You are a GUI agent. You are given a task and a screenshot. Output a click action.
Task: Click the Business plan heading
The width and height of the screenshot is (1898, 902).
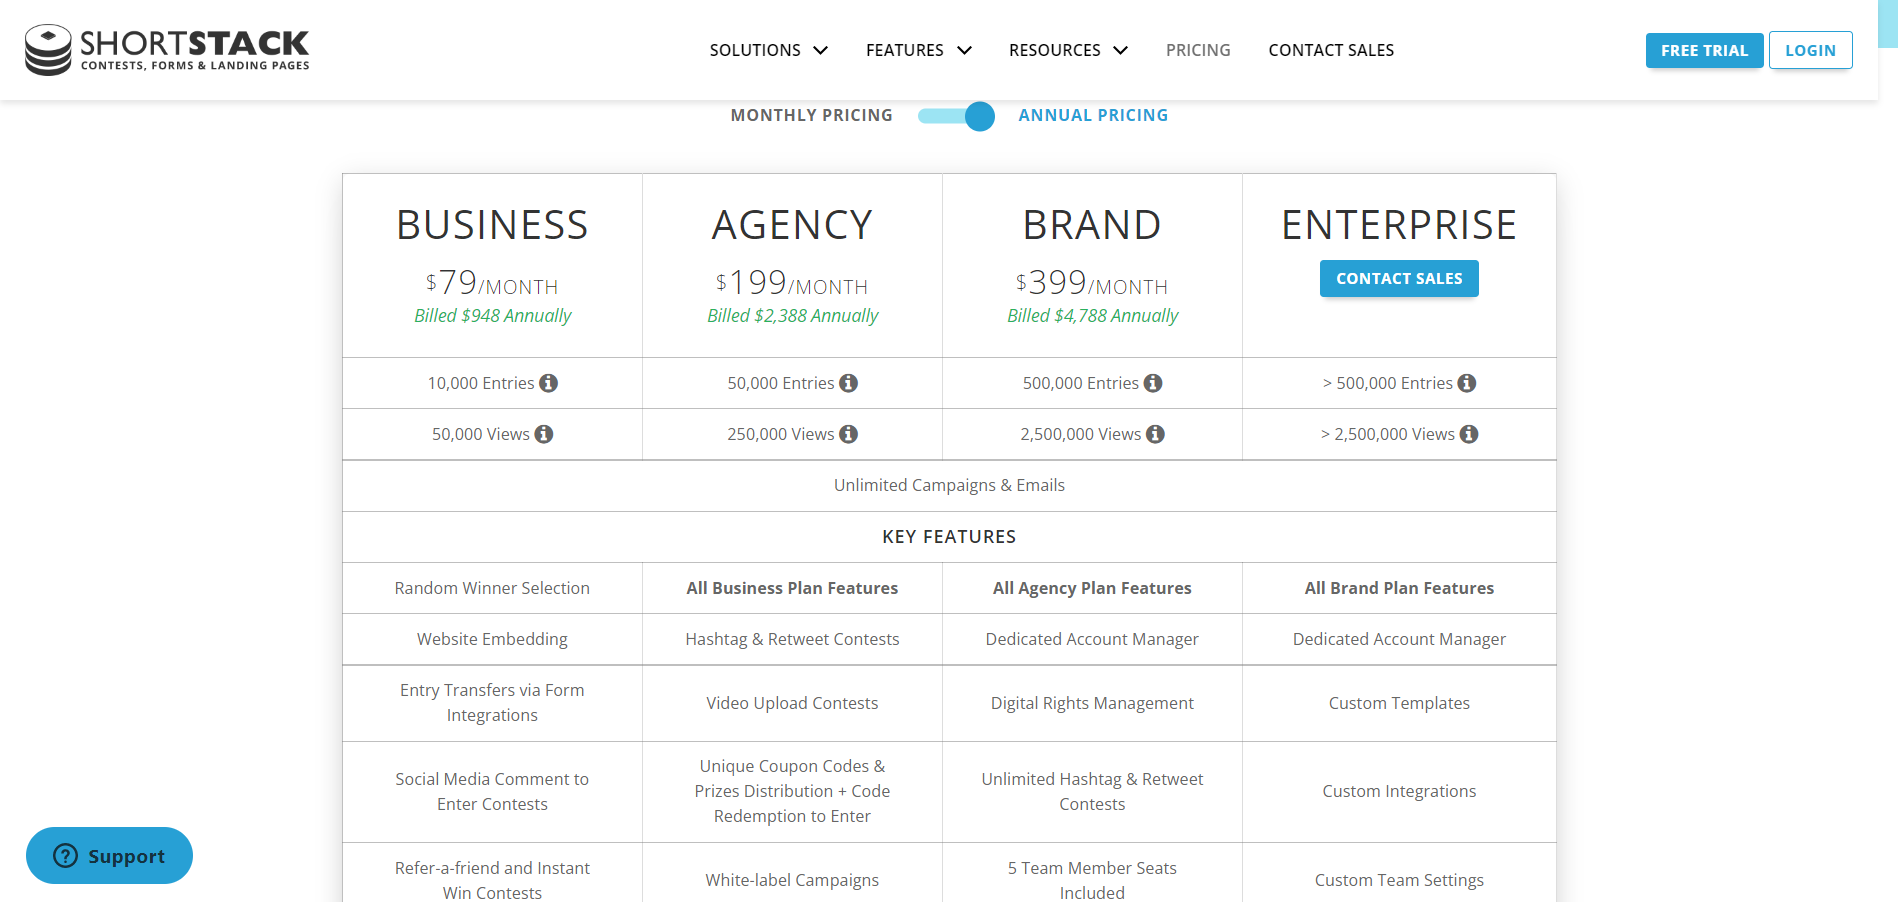[492, 225]
